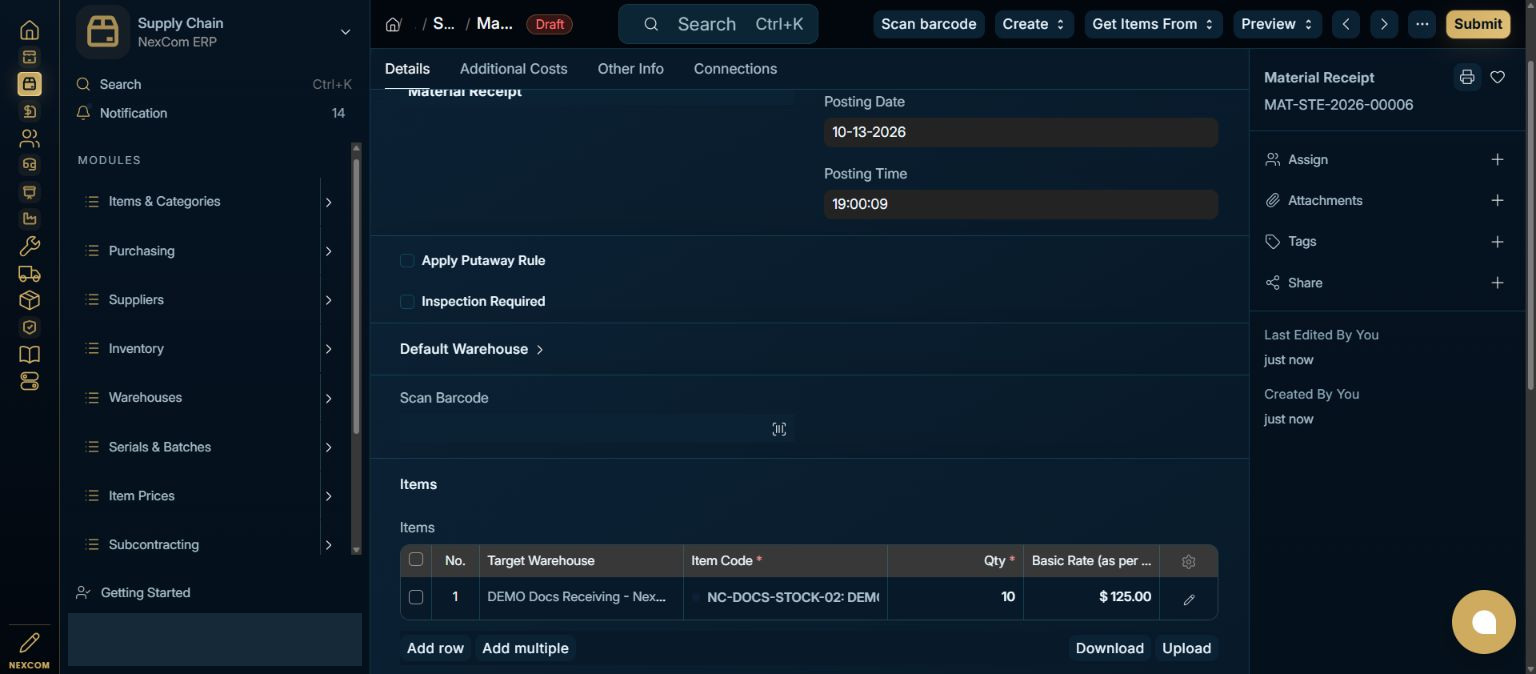1536x674 pixels.
Task: Click the print icon for Material Receipt
Action: click(x=1466, y=77)
